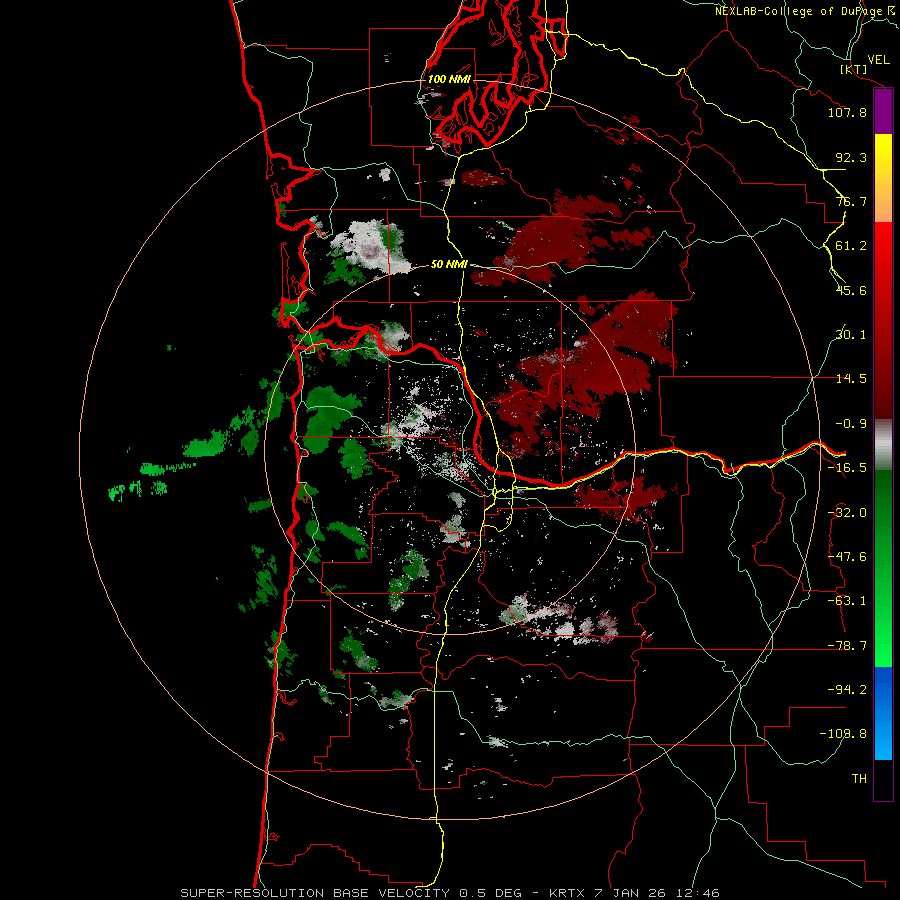Image resolution: width=900 pixels, height=900 pixels.
Task: Click the -94.2 velocity scale value
Action: tap(847, 689)
